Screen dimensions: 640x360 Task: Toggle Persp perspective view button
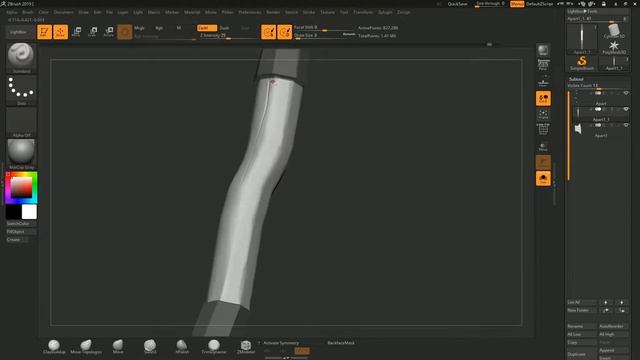coord(543,65)
